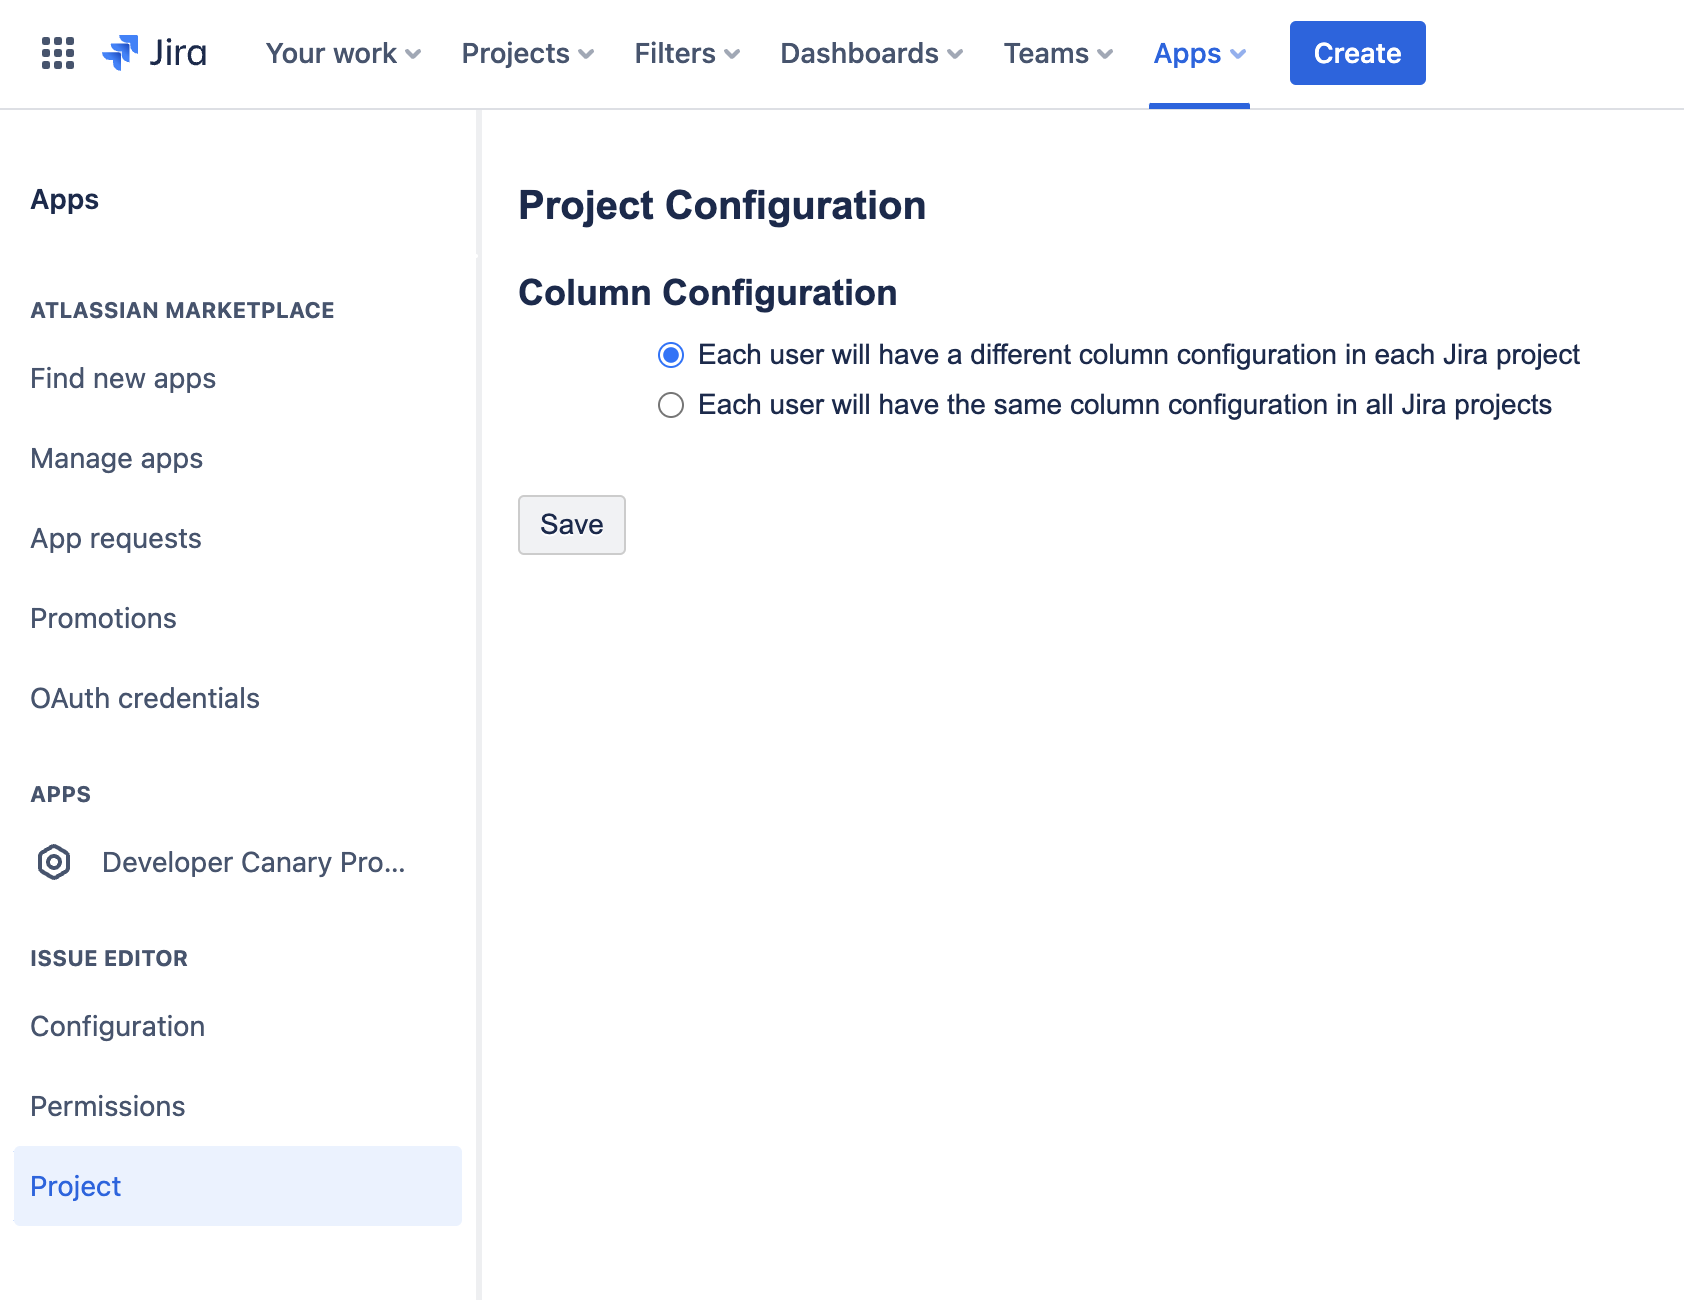
Task: Click the Developer Canary app hexagon icon
Action: (54, 862)
